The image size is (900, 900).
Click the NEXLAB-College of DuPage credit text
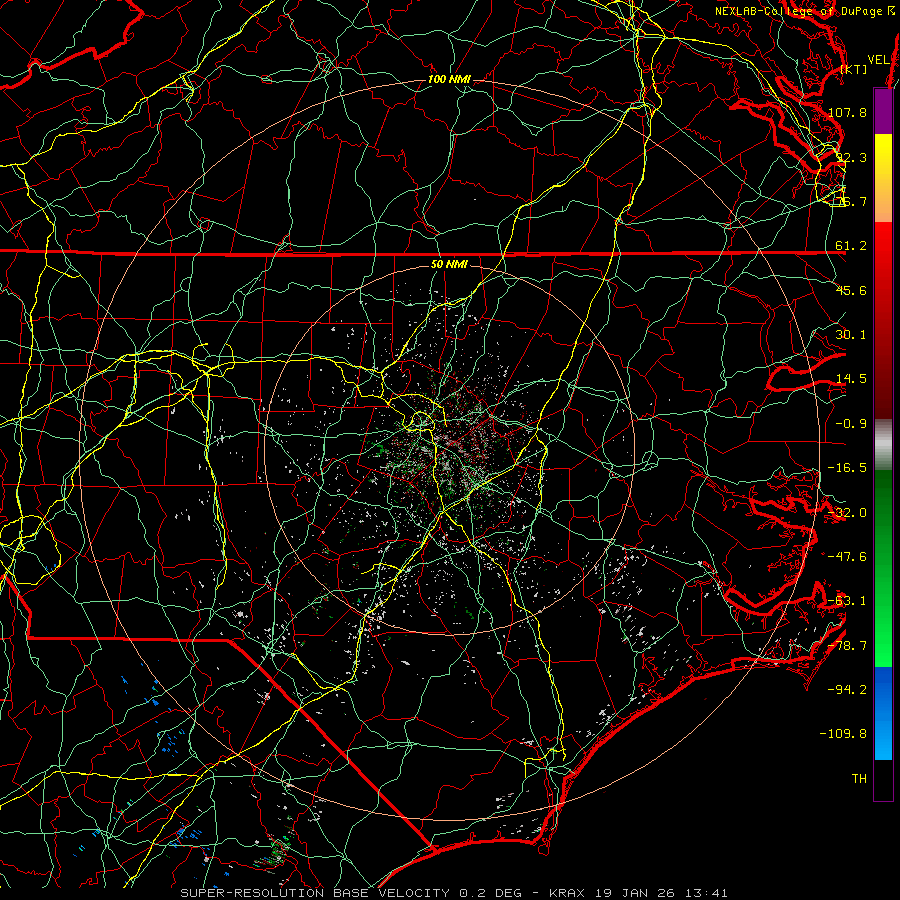pos(798,11)
